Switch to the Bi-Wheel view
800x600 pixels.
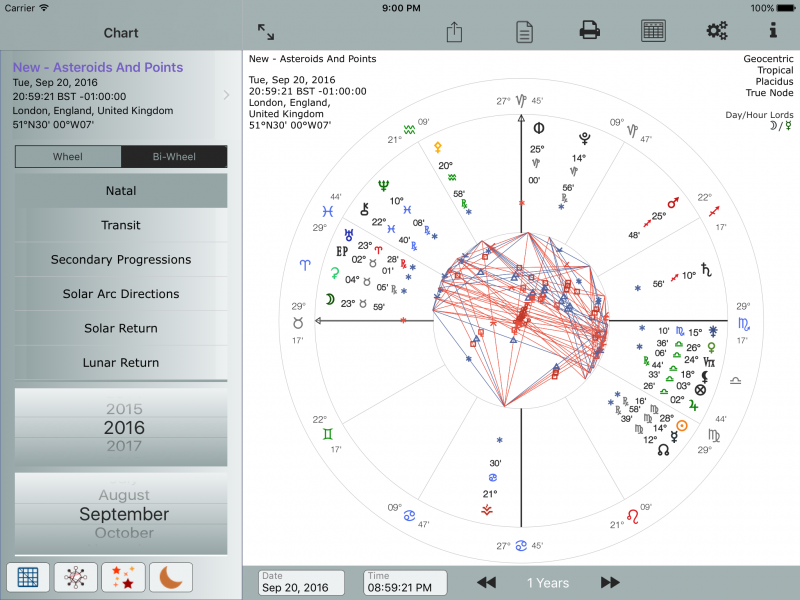point(174,157)
